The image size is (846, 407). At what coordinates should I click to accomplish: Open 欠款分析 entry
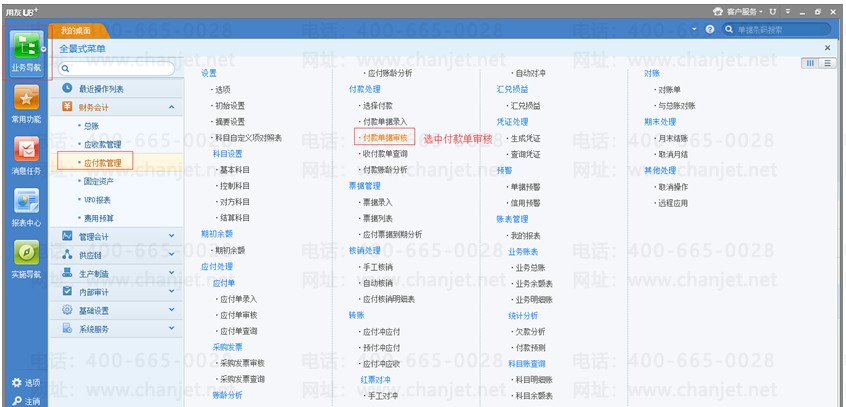pyautogui.click(x=530, y=331)
